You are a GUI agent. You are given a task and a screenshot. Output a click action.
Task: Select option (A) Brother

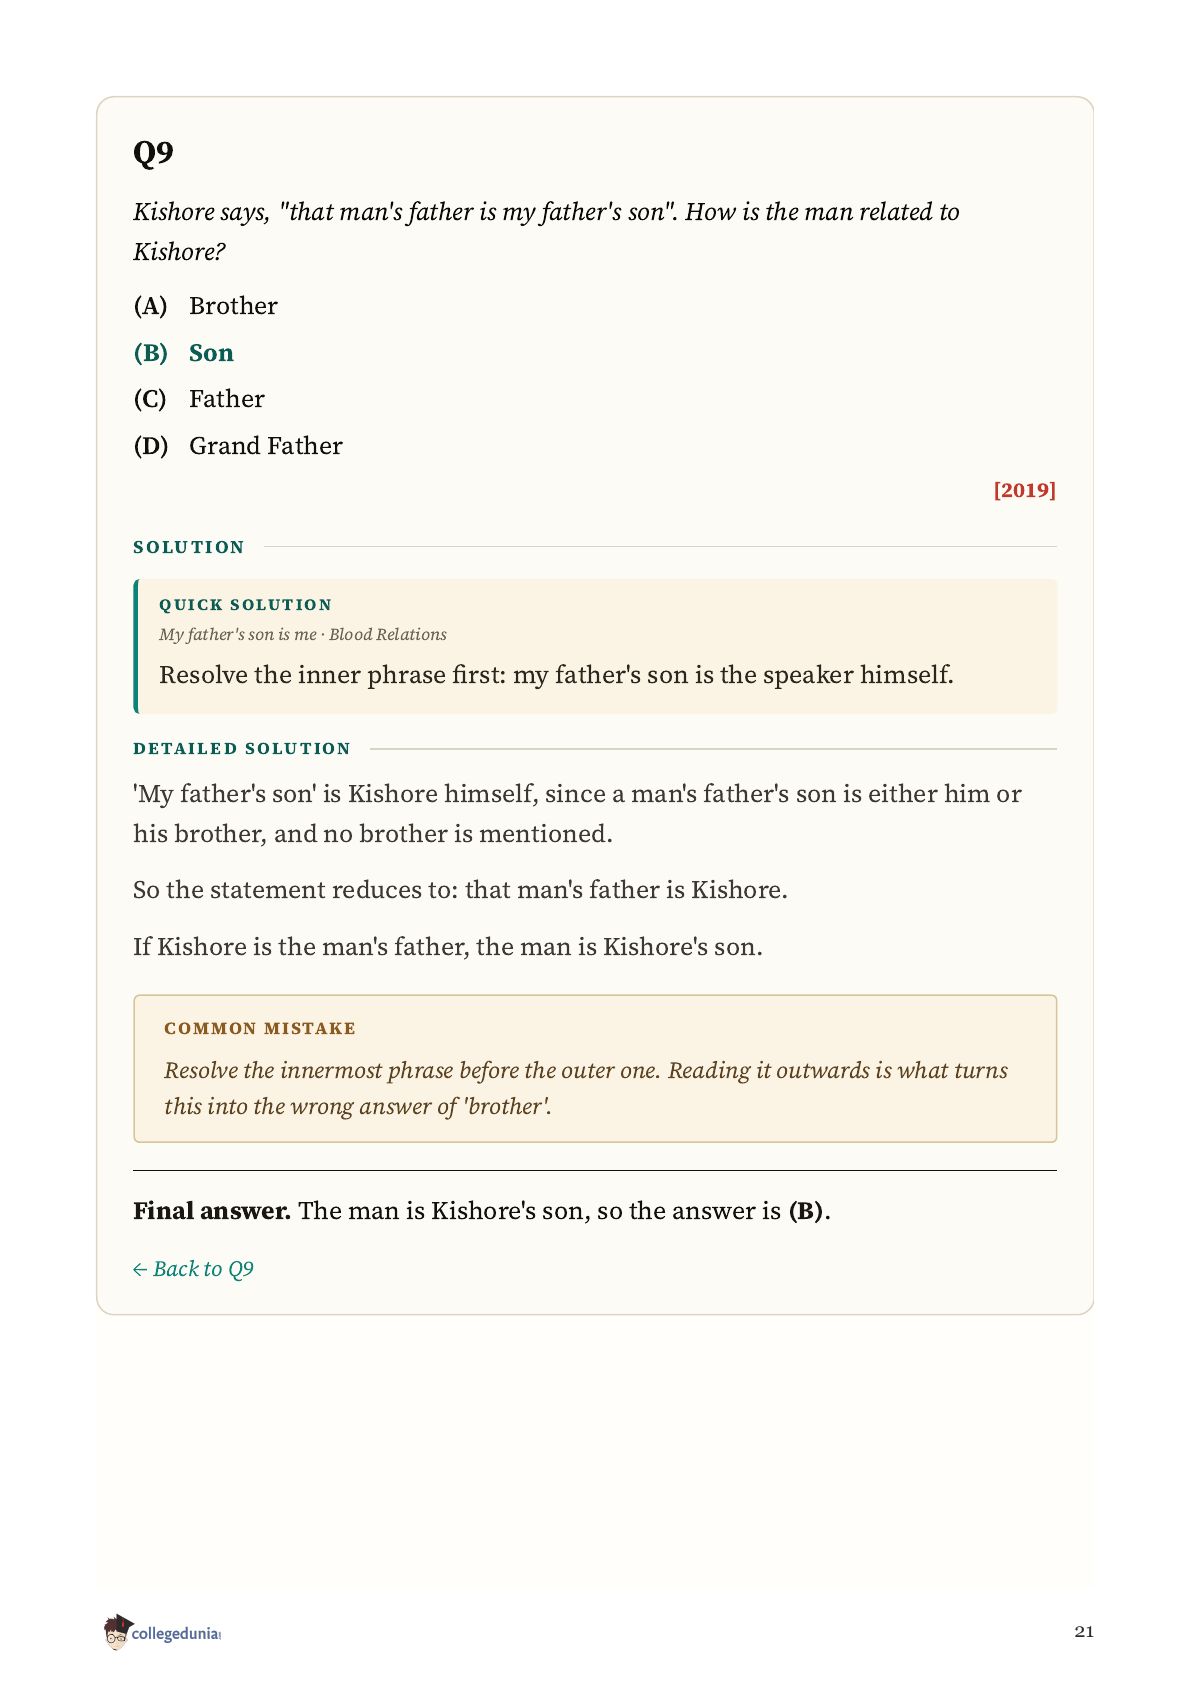coord(205,306)
